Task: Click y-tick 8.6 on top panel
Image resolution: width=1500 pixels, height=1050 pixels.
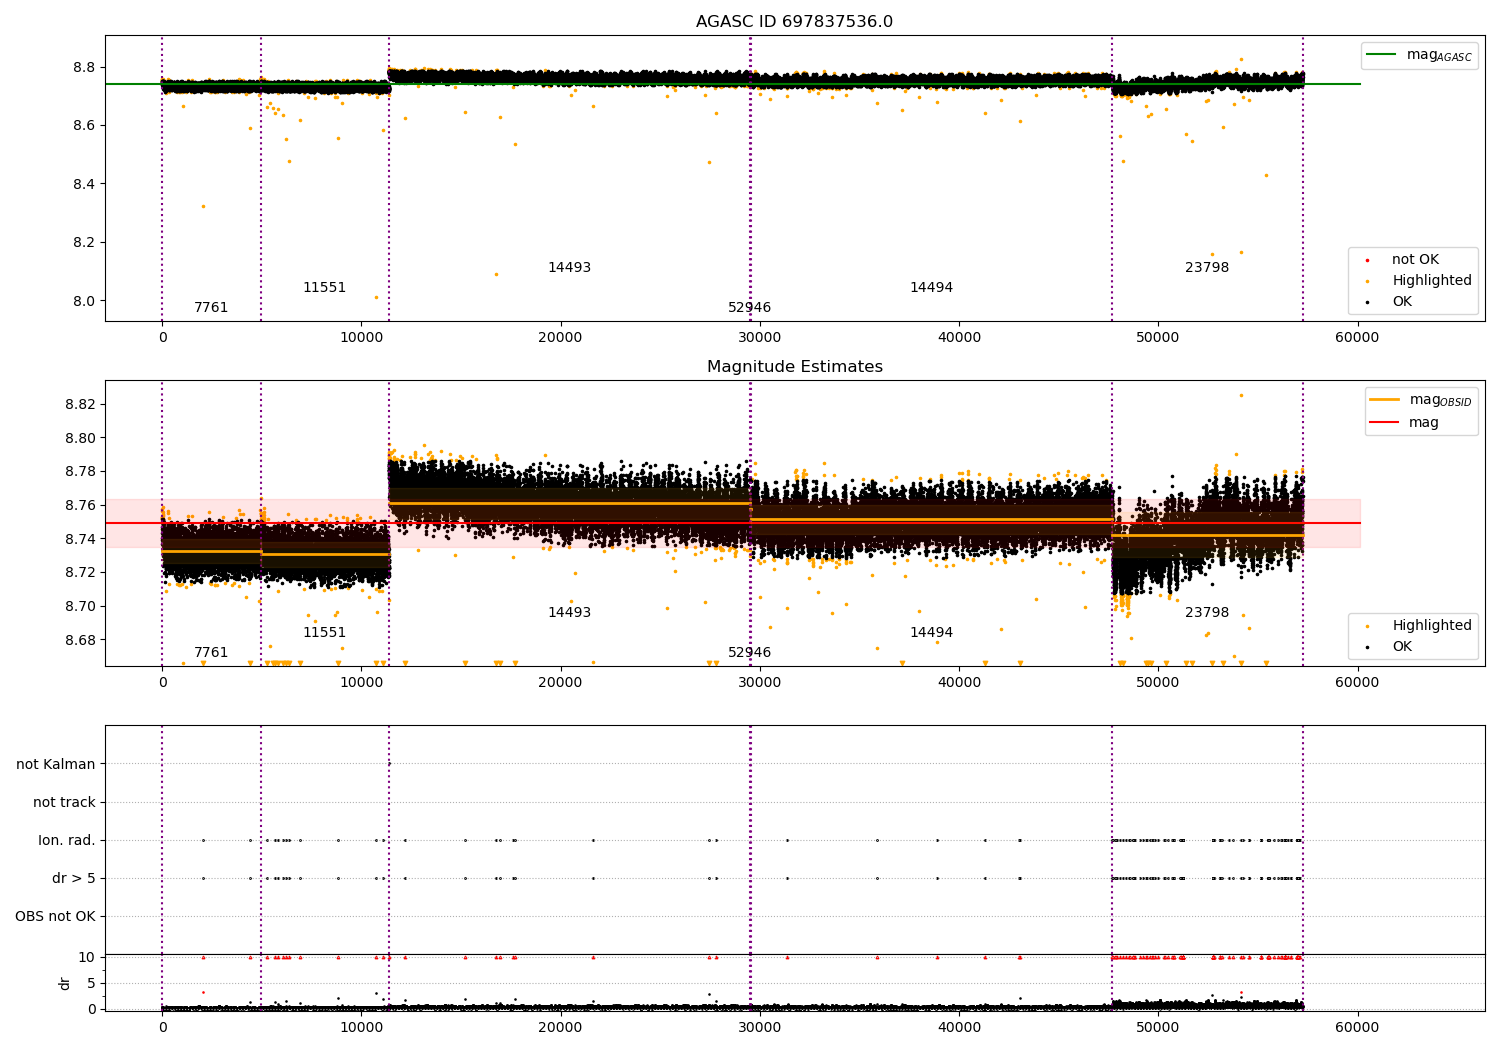Action: coord(84,126)
